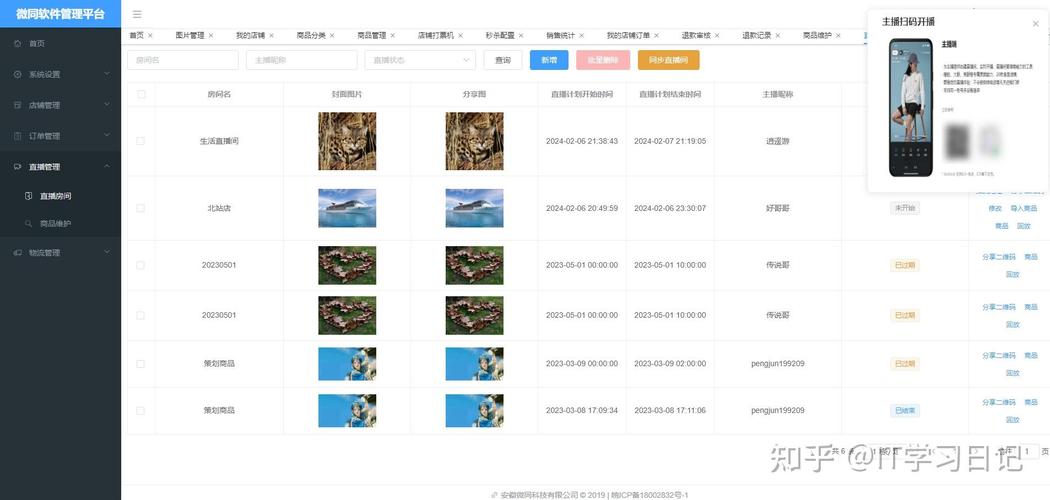This screenshot has height=500, width=1050.
Task: Expand the 店铺管理 sidebar menu
Action: (106, 104)
